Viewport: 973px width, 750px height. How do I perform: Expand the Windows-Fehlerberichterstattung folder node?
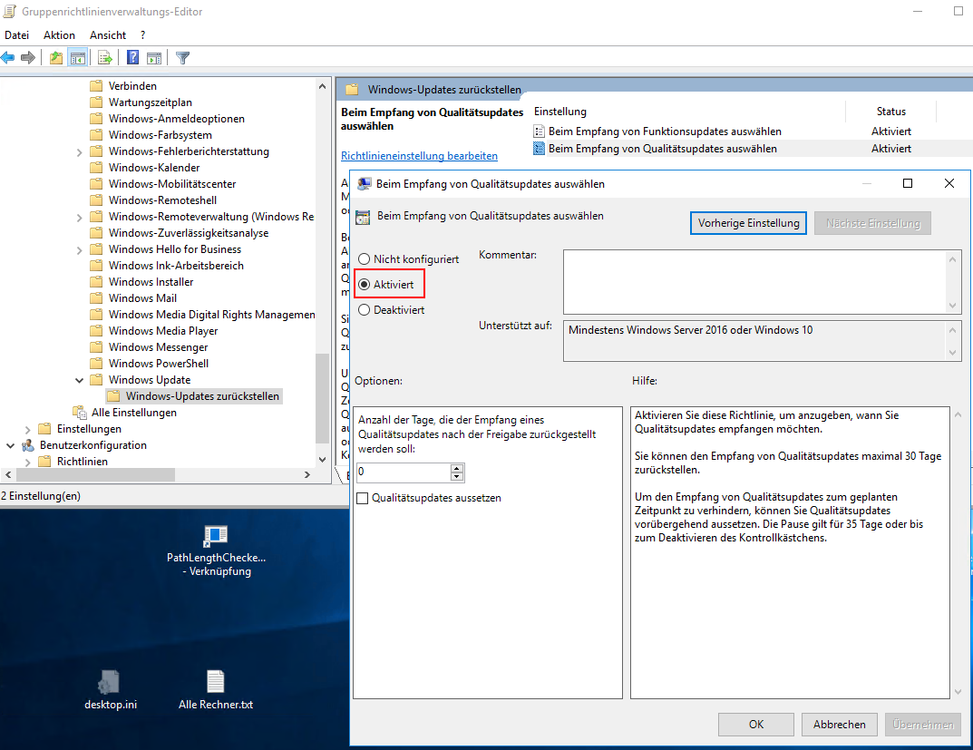[x=80, y=152]
